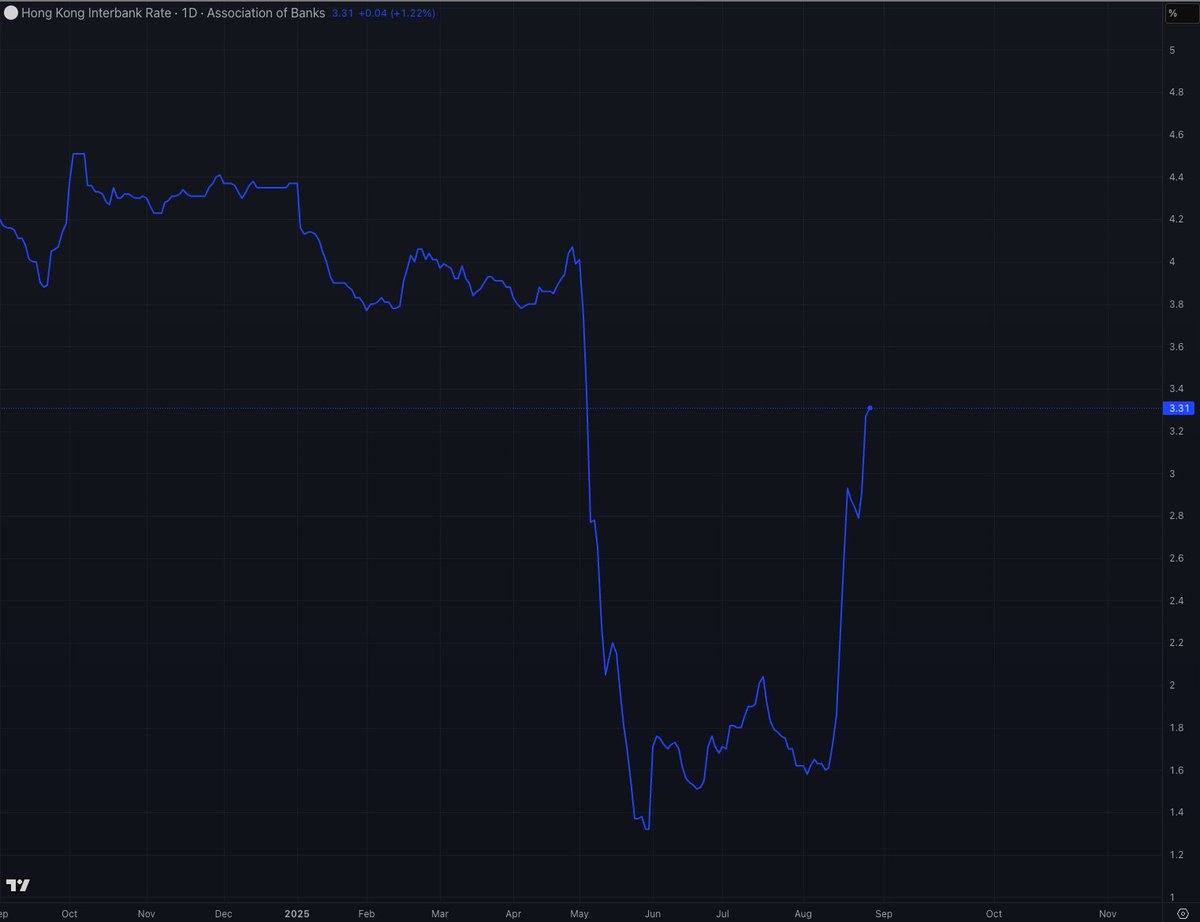Click the last data point dot on line
Viewport: 1200px width, 922px height.
(x=870, y=408)
